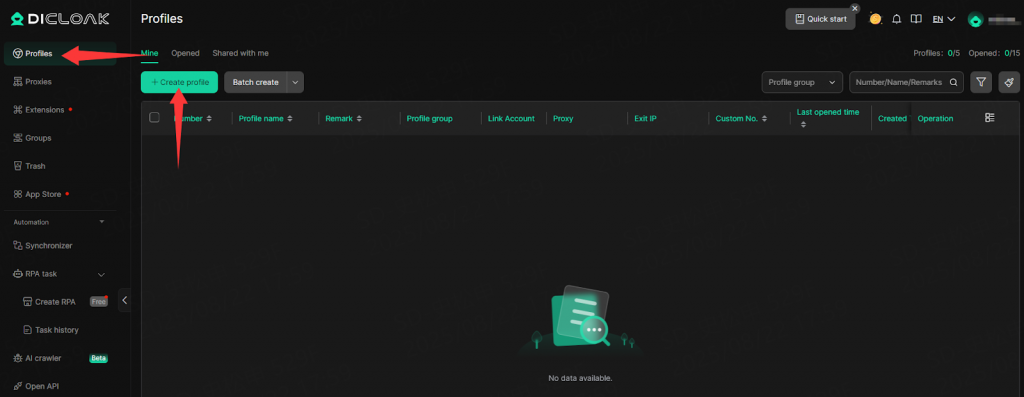Viewport: 1024px width, 397px height.
Task: Toggle the light/dark theme sun icon
Action: 875,19
